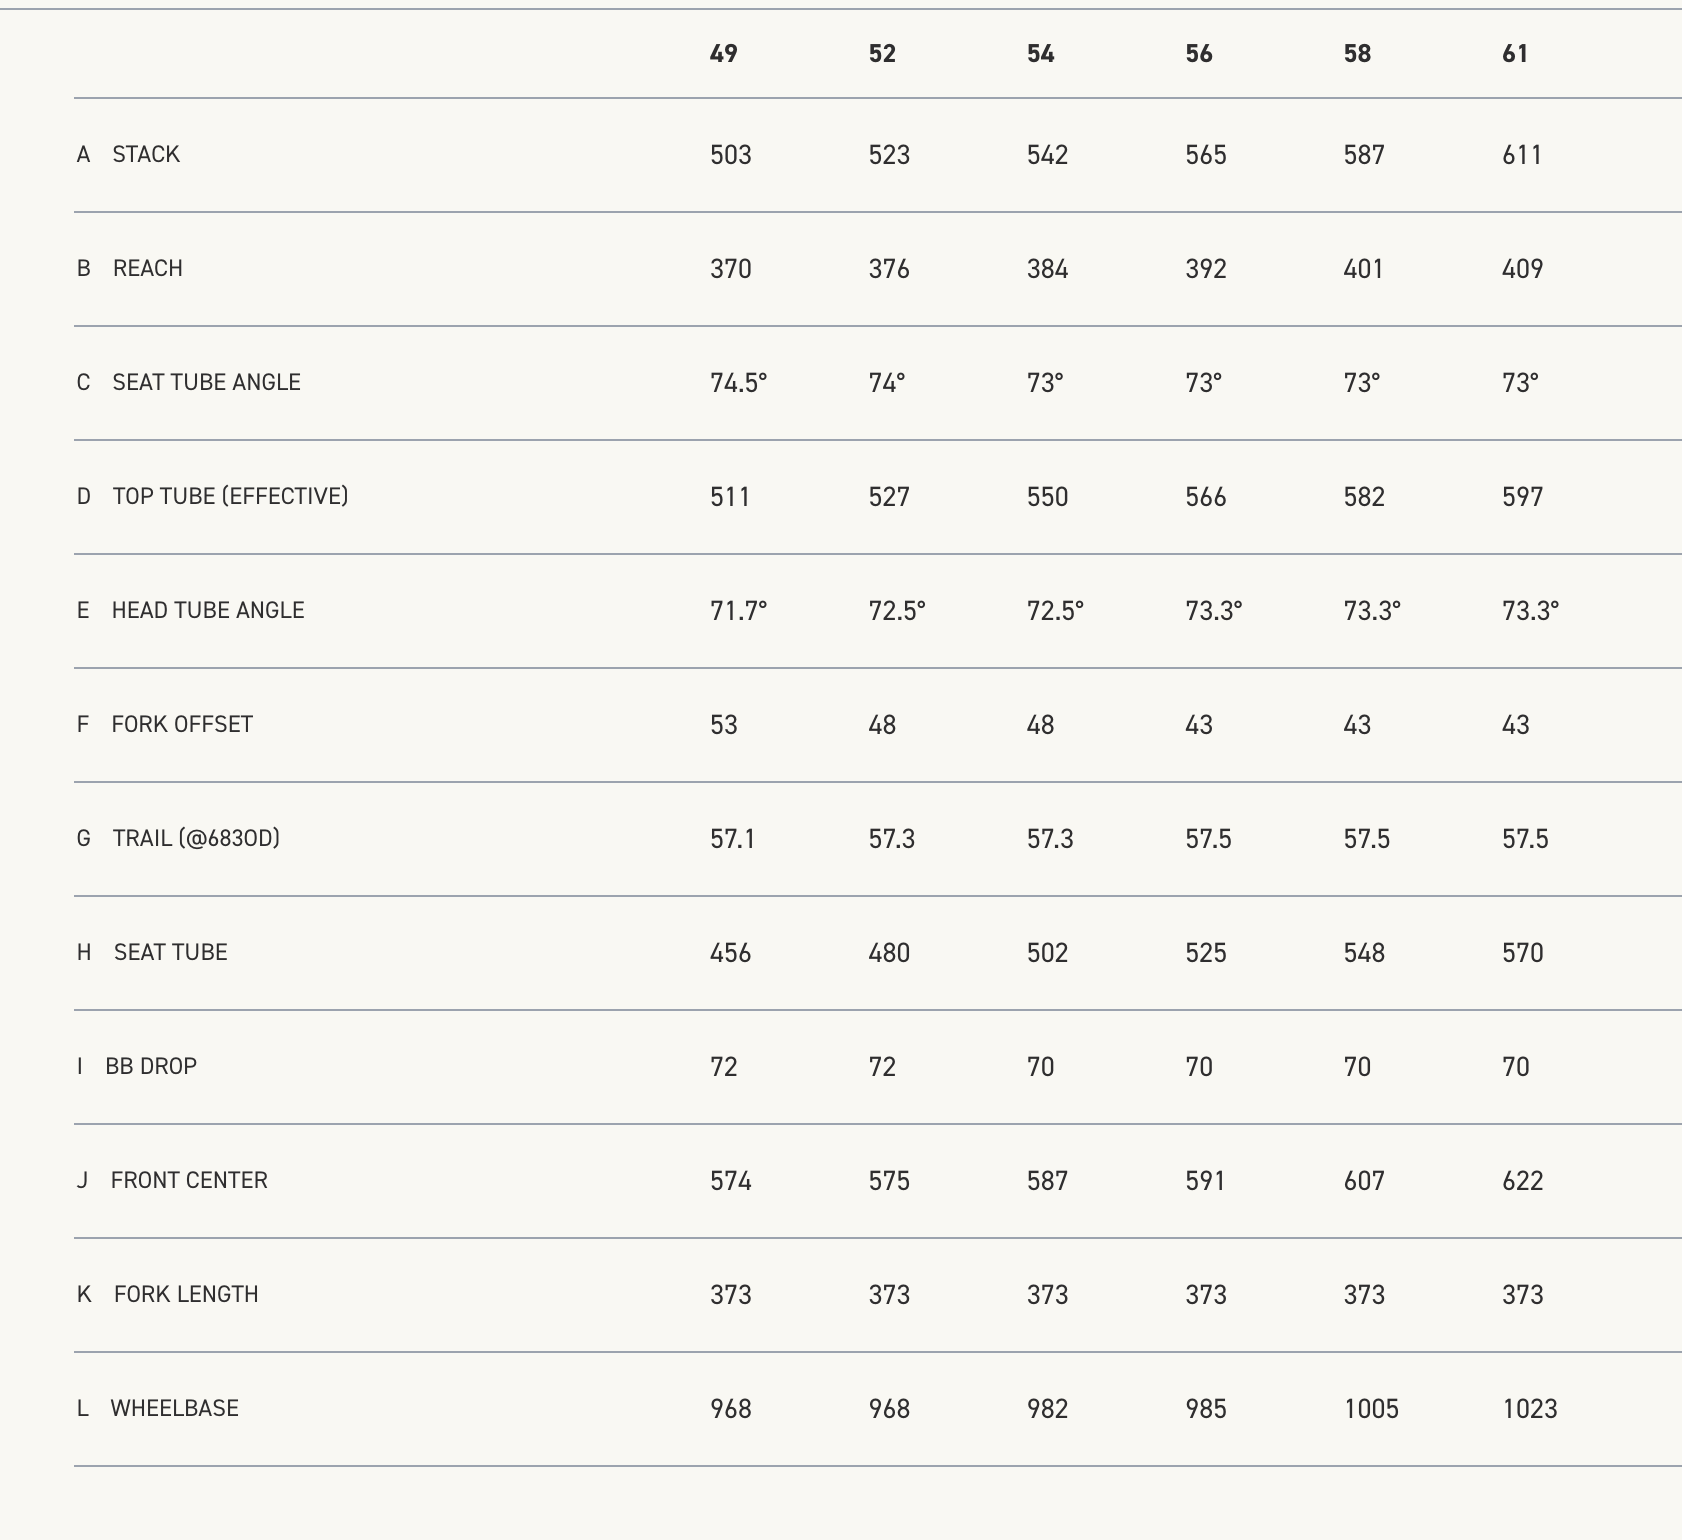Click the STACK row label

pyautogui.click(x=146, y=155)
